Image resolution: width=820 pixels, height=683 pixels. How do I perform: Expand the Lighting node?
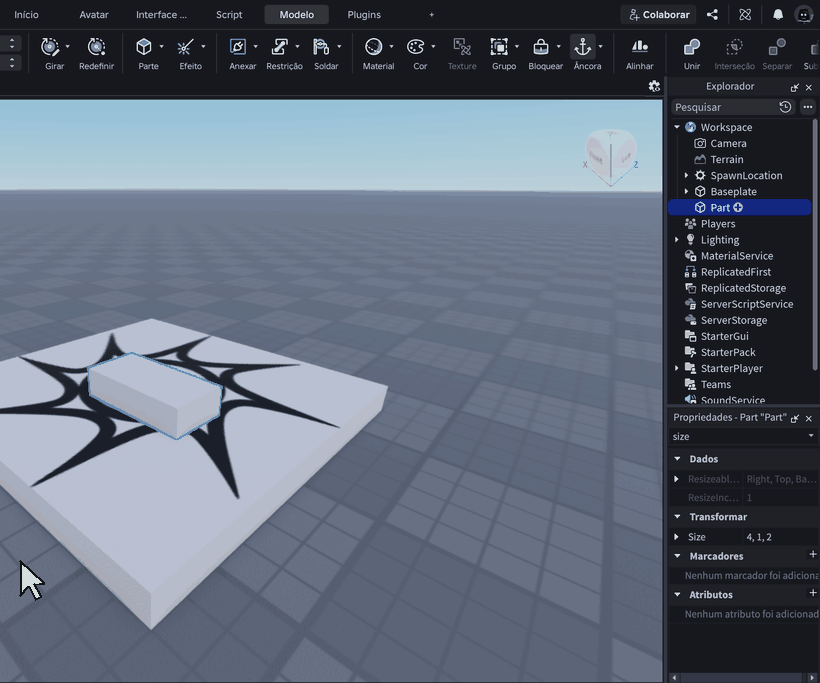point(677,240)
